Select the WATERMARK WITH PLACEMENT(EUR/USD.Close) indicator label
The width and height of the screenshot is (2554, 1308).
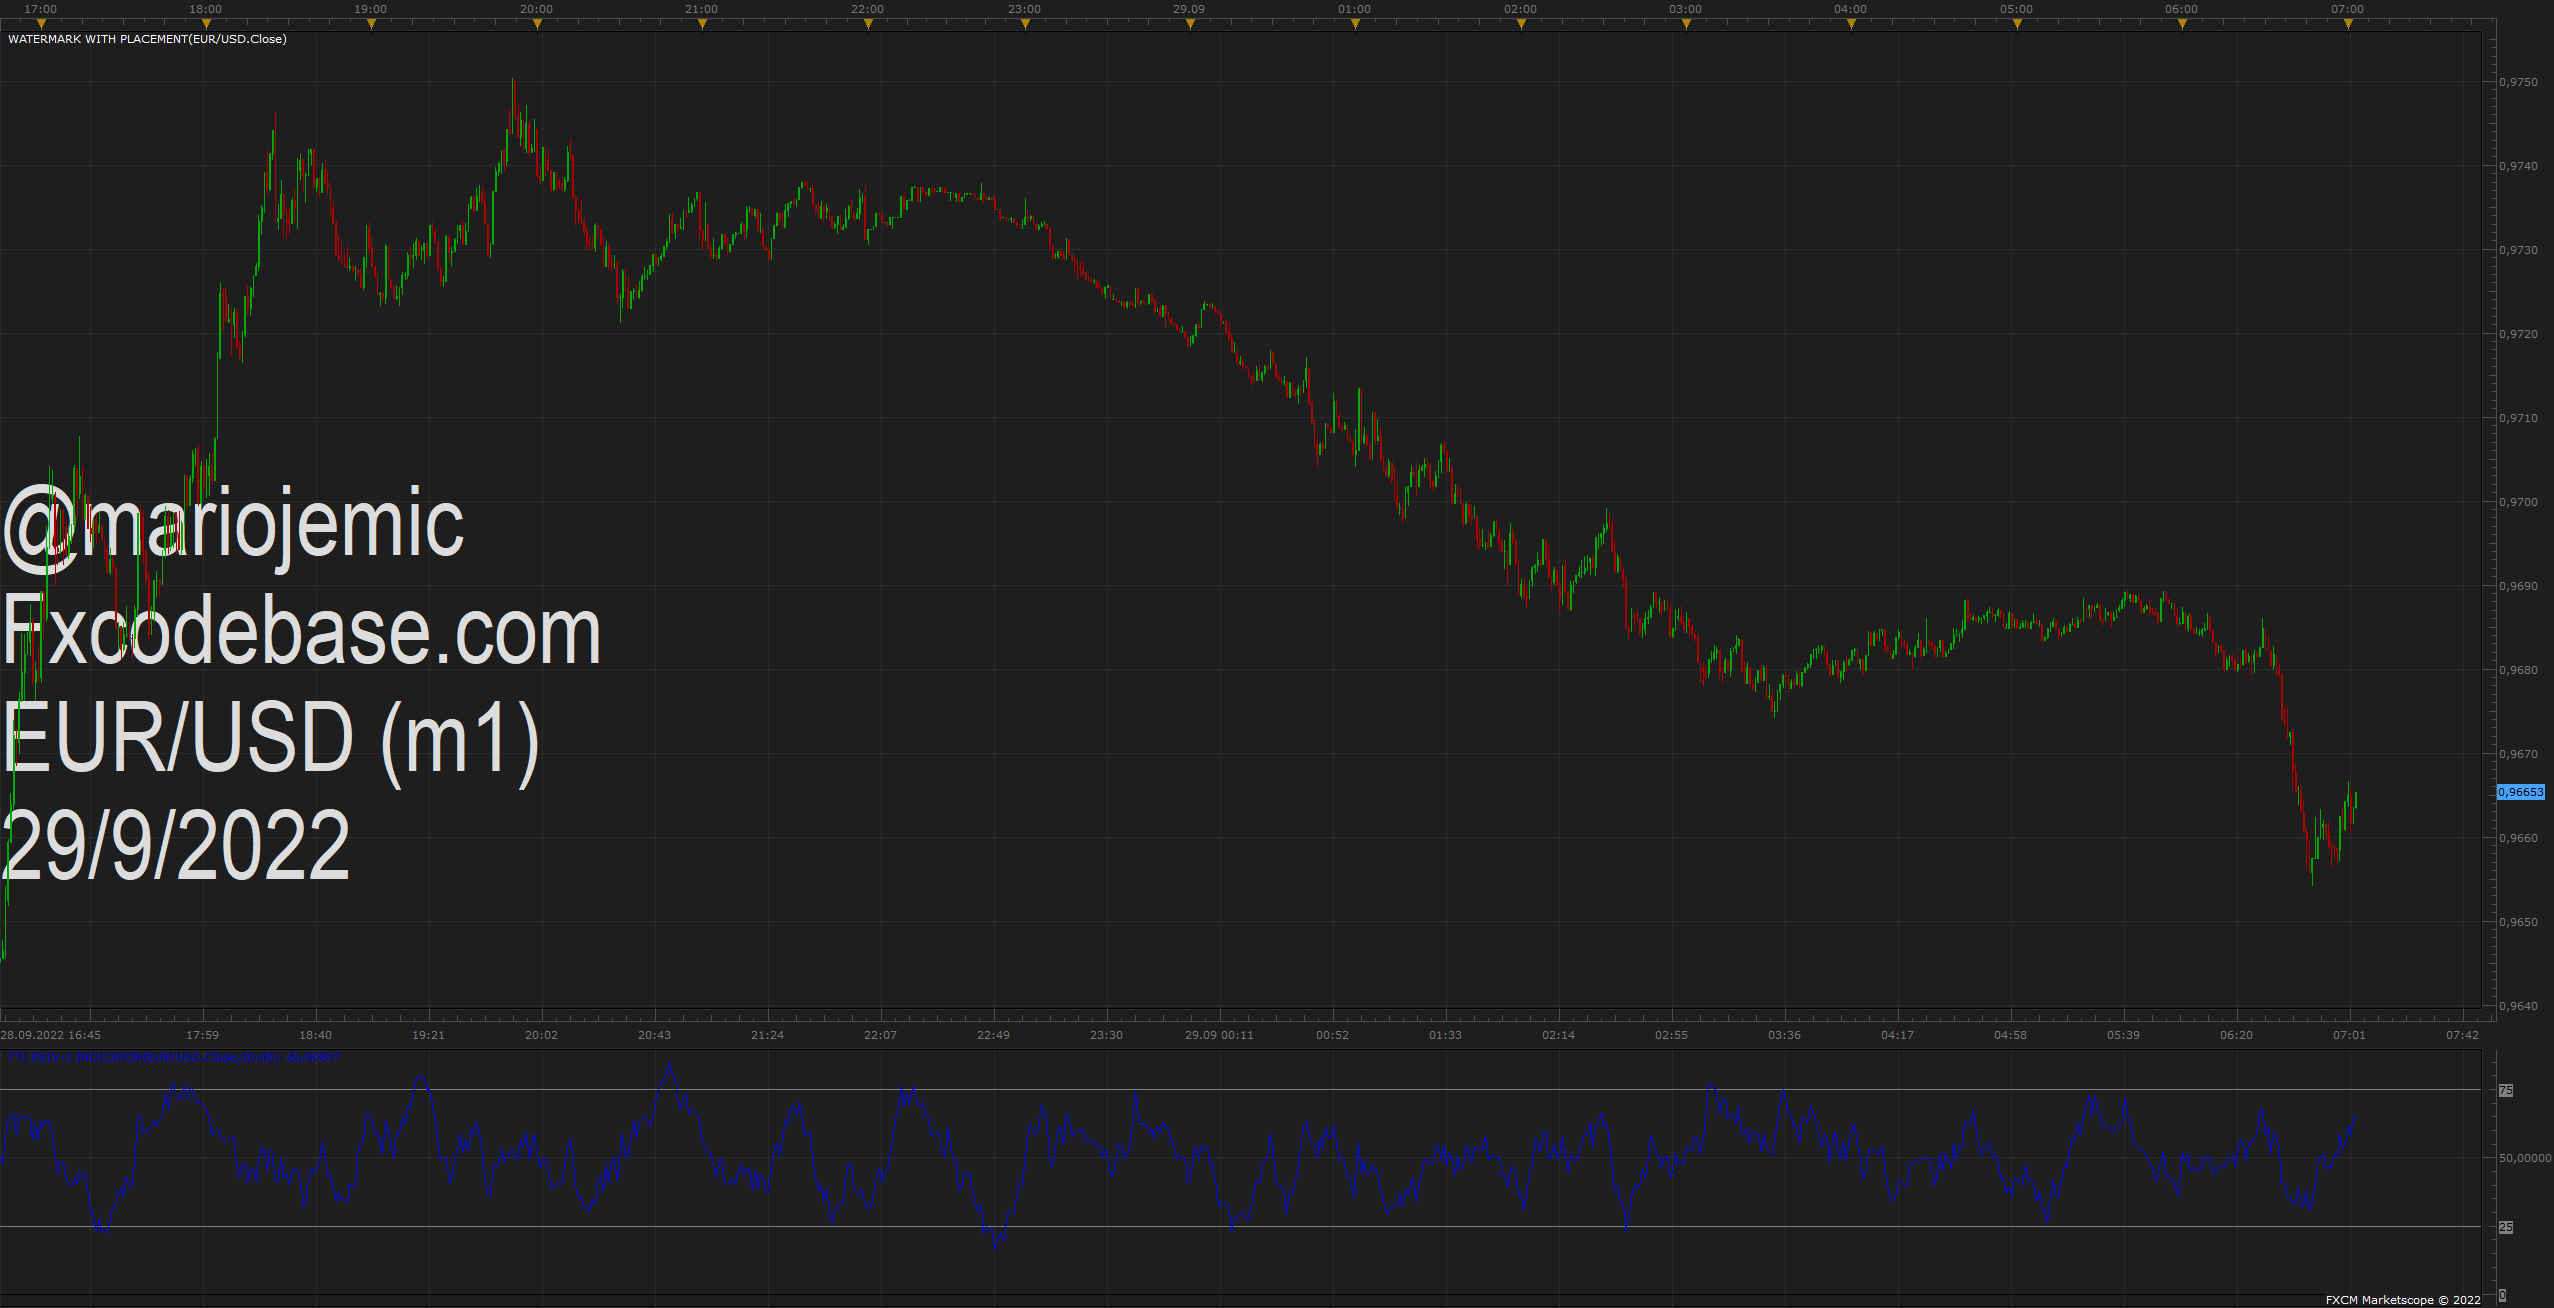coord(147,39)
